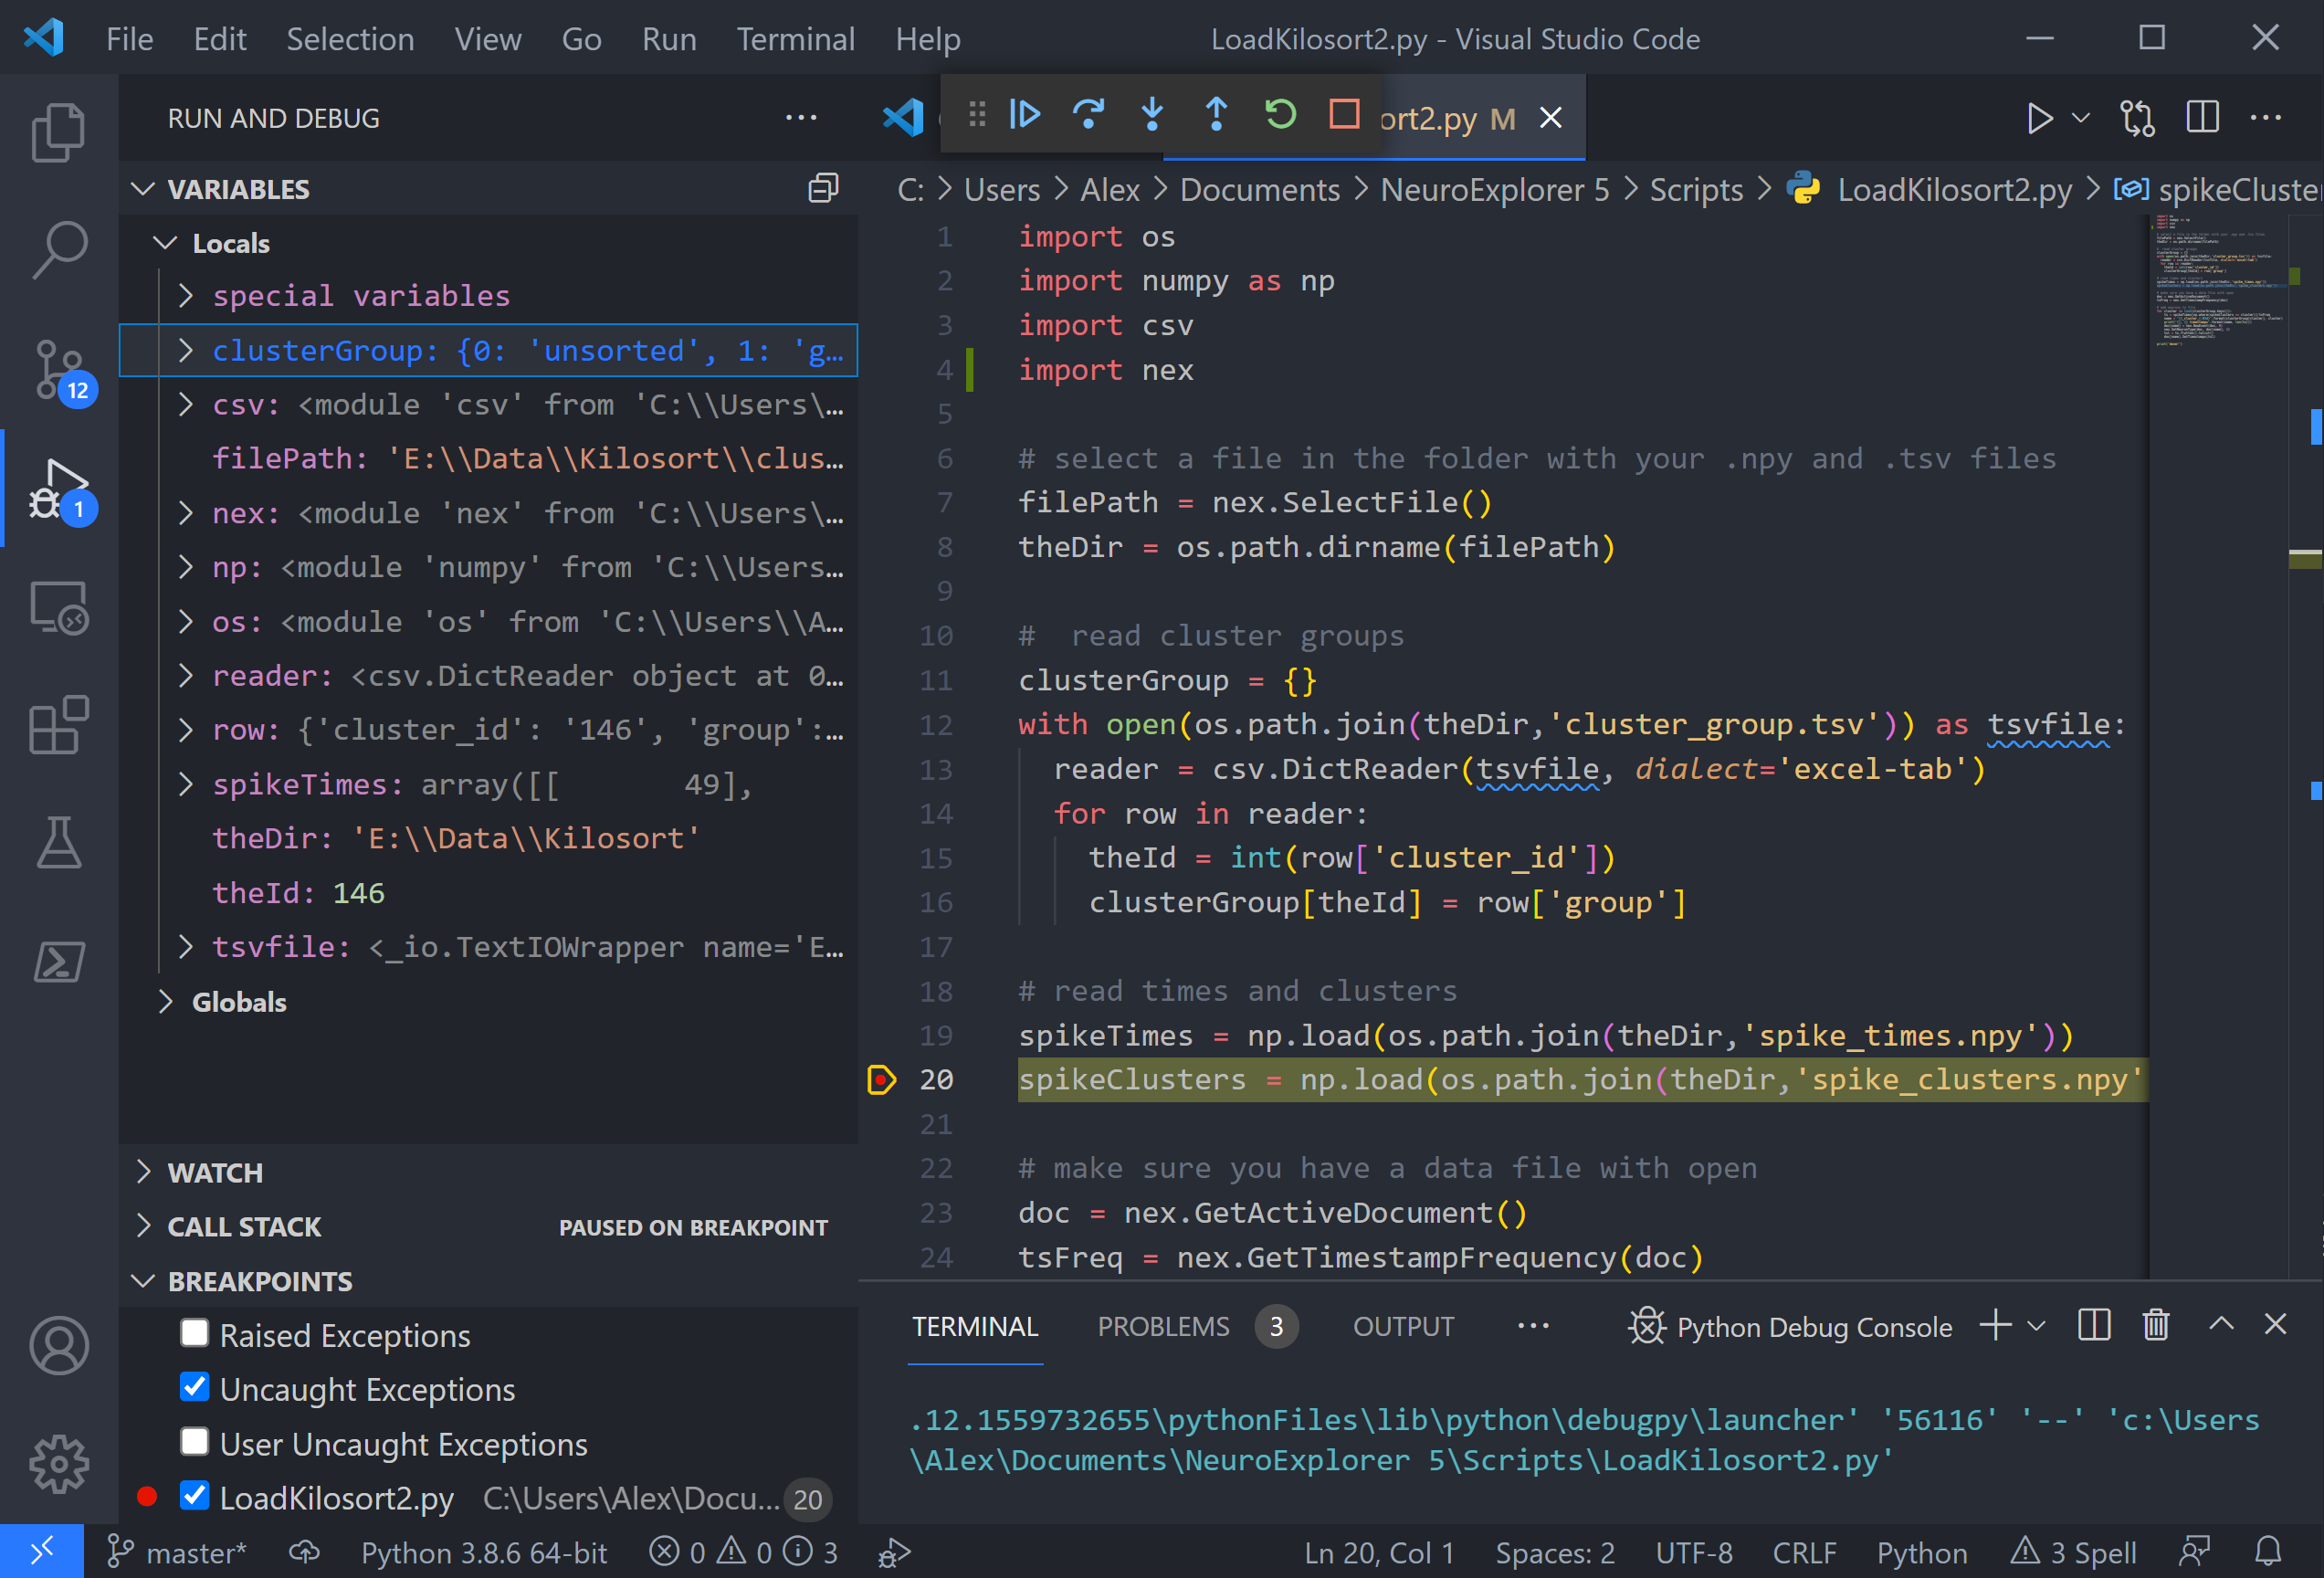2324x1578 pixels.
Task: Expand the row variable
Action: coord(186,730)
